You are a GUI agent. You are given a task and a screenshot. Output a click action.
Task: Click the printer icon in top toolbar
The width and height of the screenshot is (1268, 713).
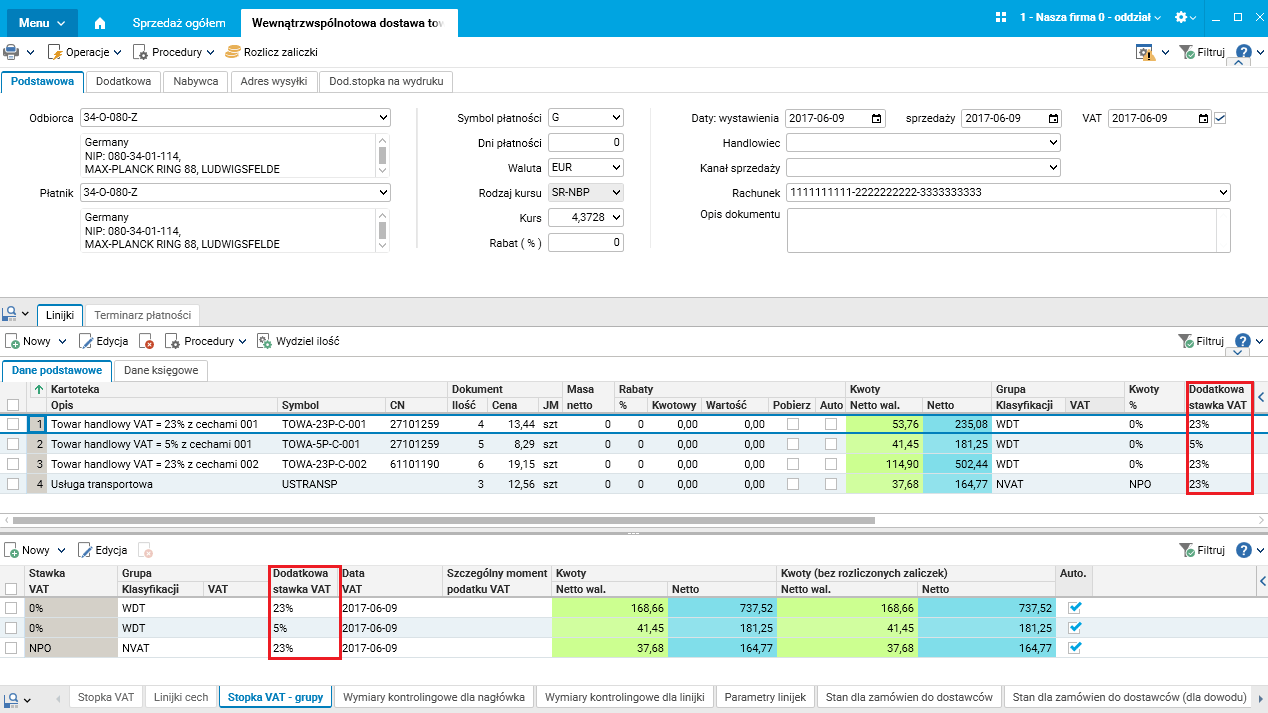(x=11, y=51)
